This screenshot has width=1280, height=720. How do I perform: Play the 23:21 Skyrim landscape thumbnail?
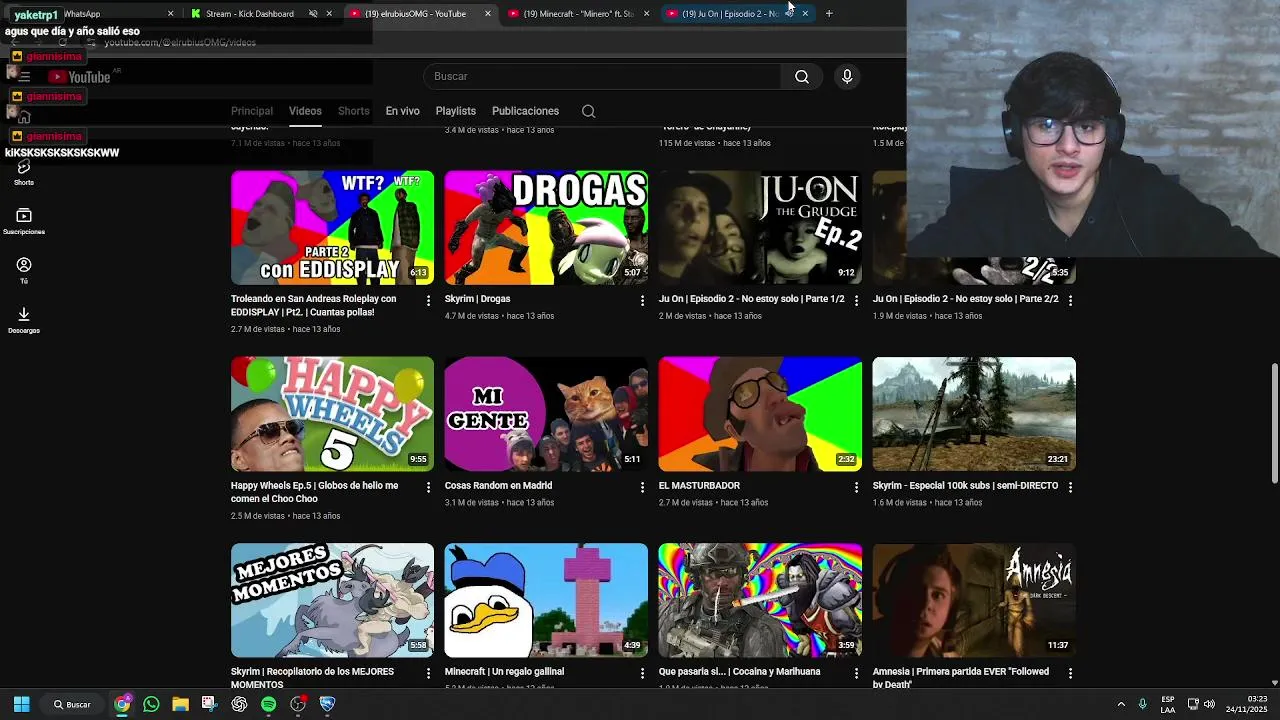tap(974, 414)
